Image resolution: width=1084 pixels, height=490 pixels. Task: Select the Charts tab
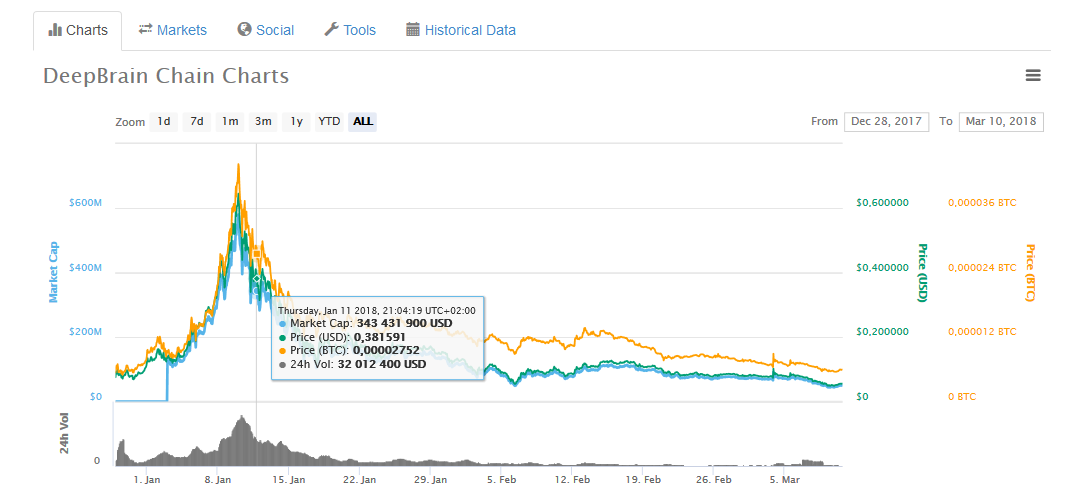click(77, 30)
